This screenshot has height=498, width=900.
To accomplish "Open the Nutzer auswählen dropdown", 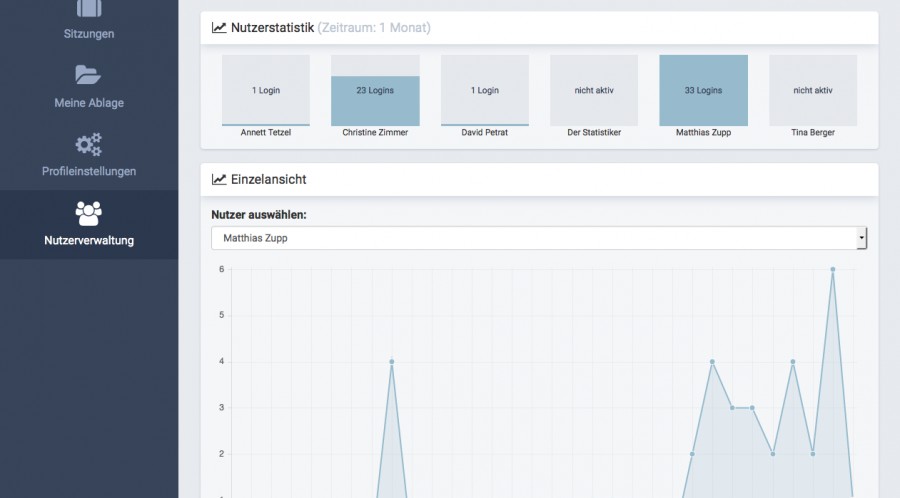I will [538, 238].
